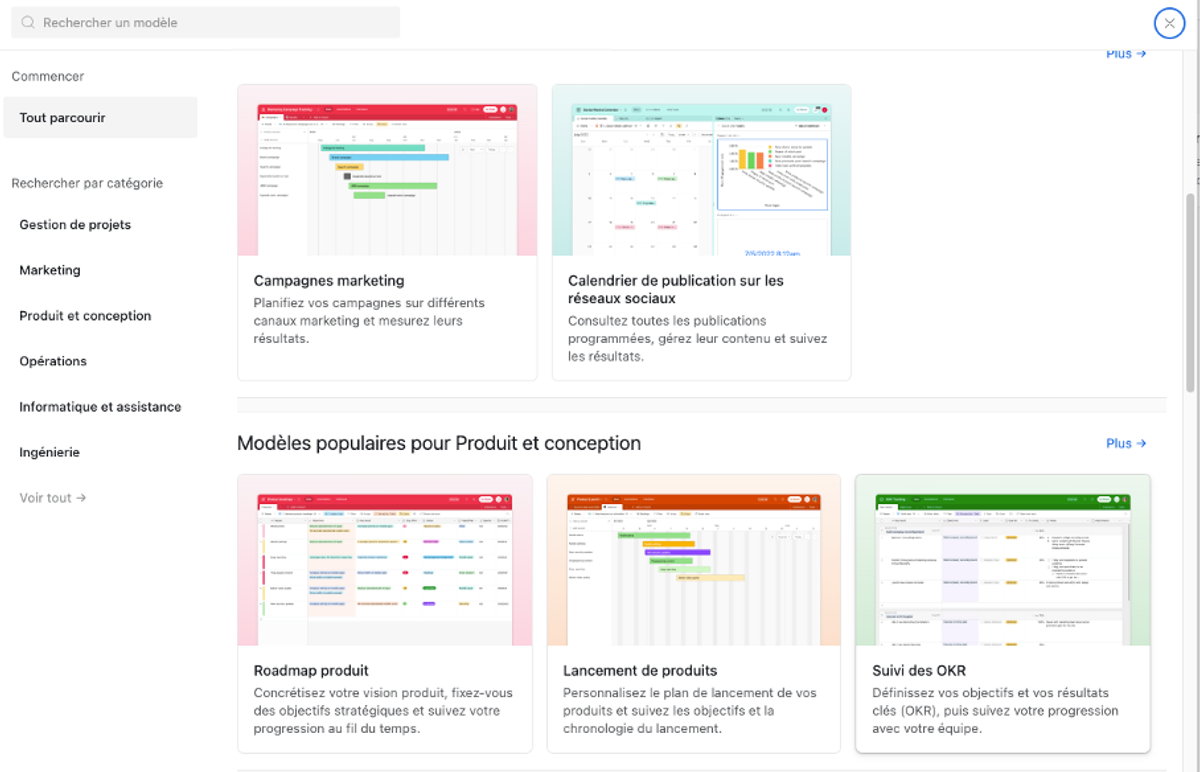Click the search magnifier icon
The width and height of the screenshot is (1200, 772).
(x=28, y=22)
